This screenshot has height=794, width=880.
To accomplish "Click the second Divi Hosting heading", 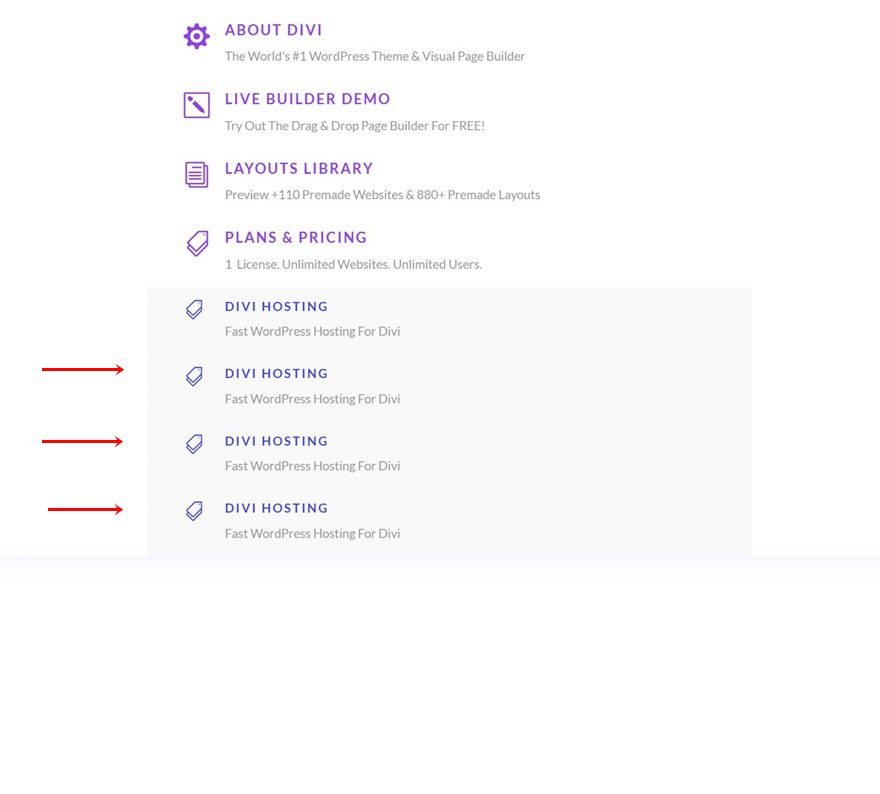I will (x=276, y=374).
